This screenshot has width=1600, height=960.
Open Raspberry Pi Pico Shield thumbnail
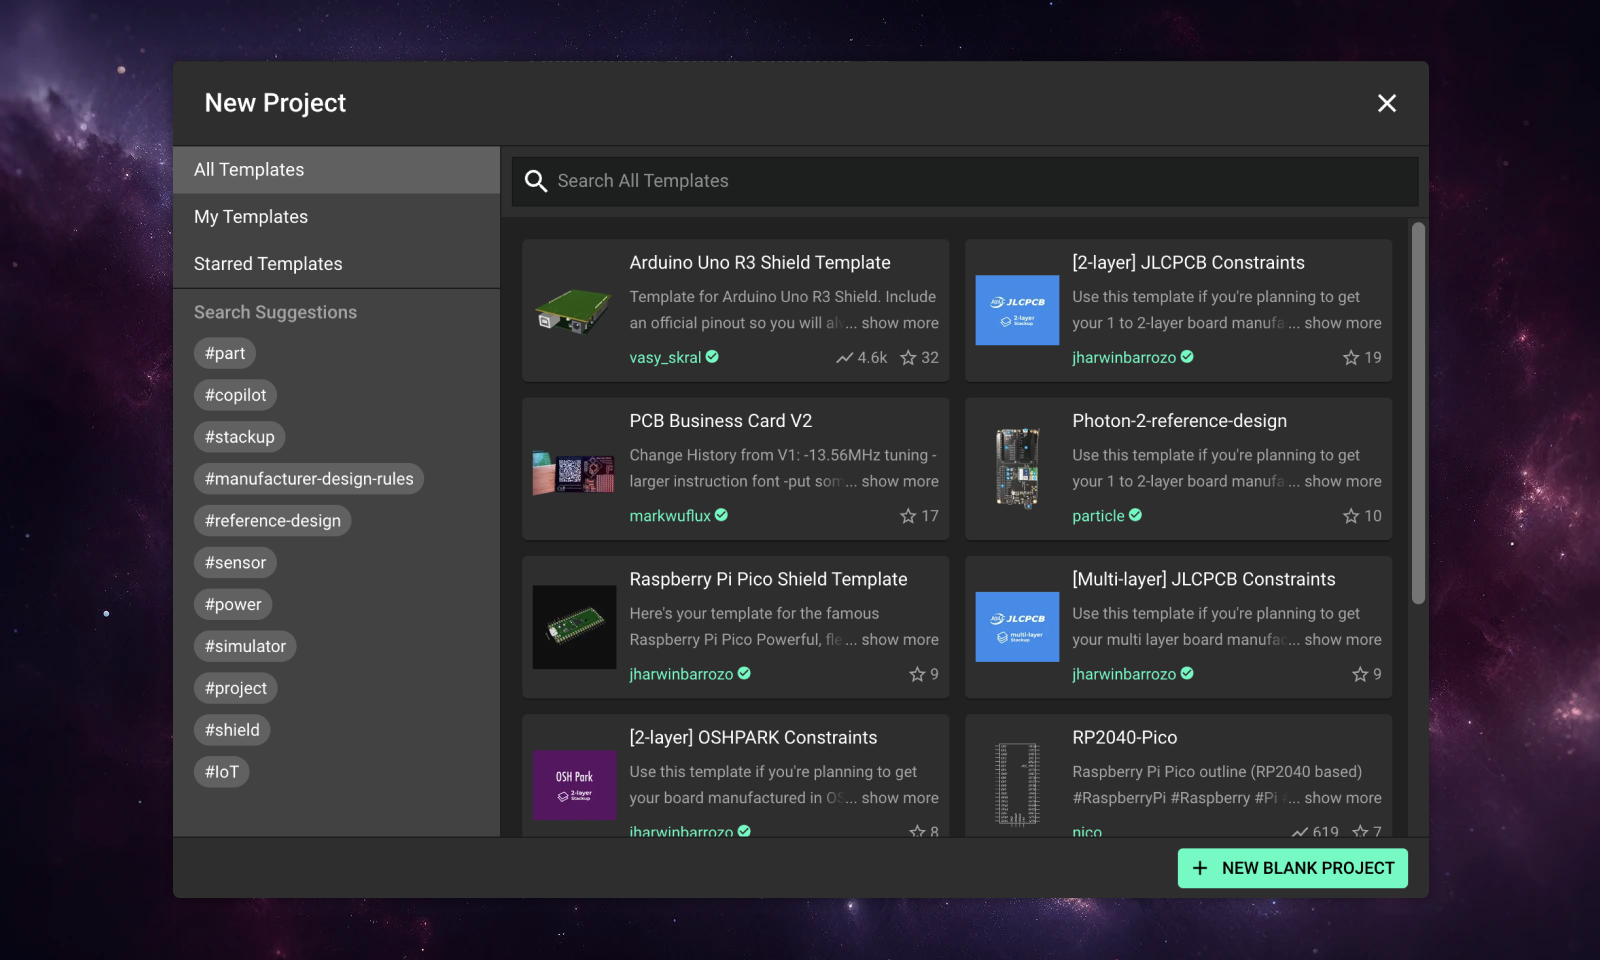574,627
